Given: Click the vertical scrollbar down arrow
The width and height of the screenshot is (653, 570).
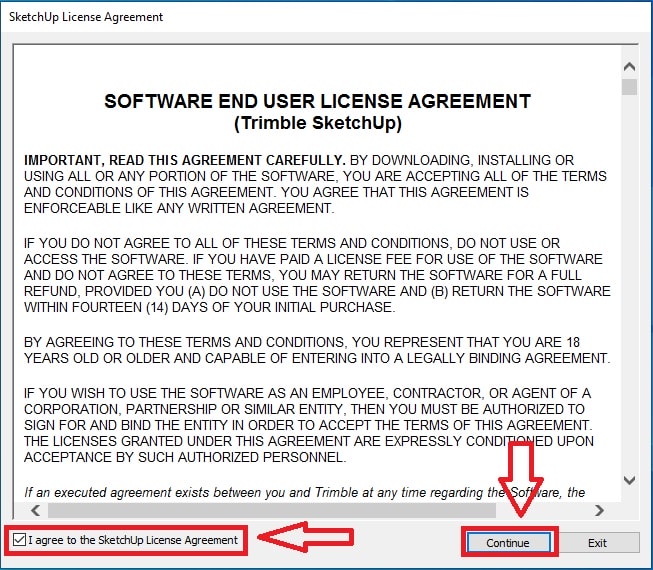Looking at the screenshot, I should click(x=629, y=480).
